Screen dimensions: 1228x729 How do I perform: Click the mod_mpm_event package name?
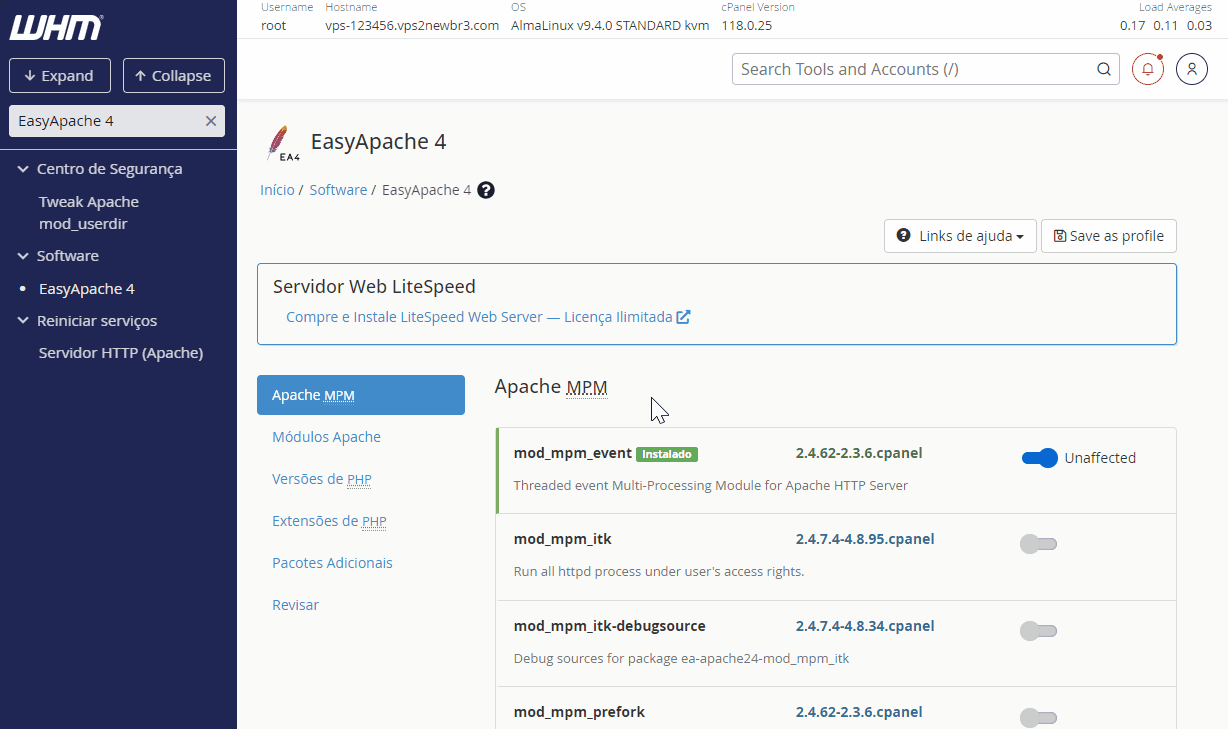[x=573, y=453]
